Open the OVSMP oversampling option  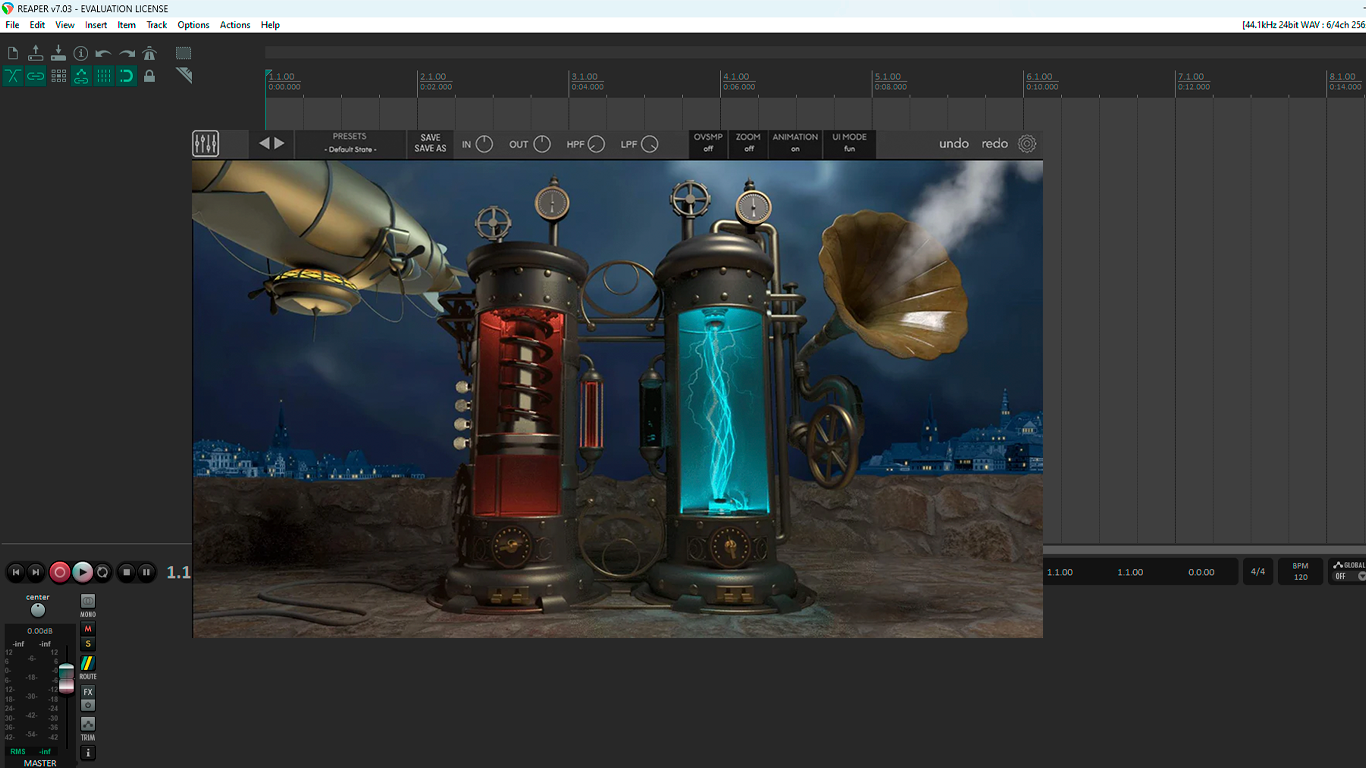pos(708,144)
